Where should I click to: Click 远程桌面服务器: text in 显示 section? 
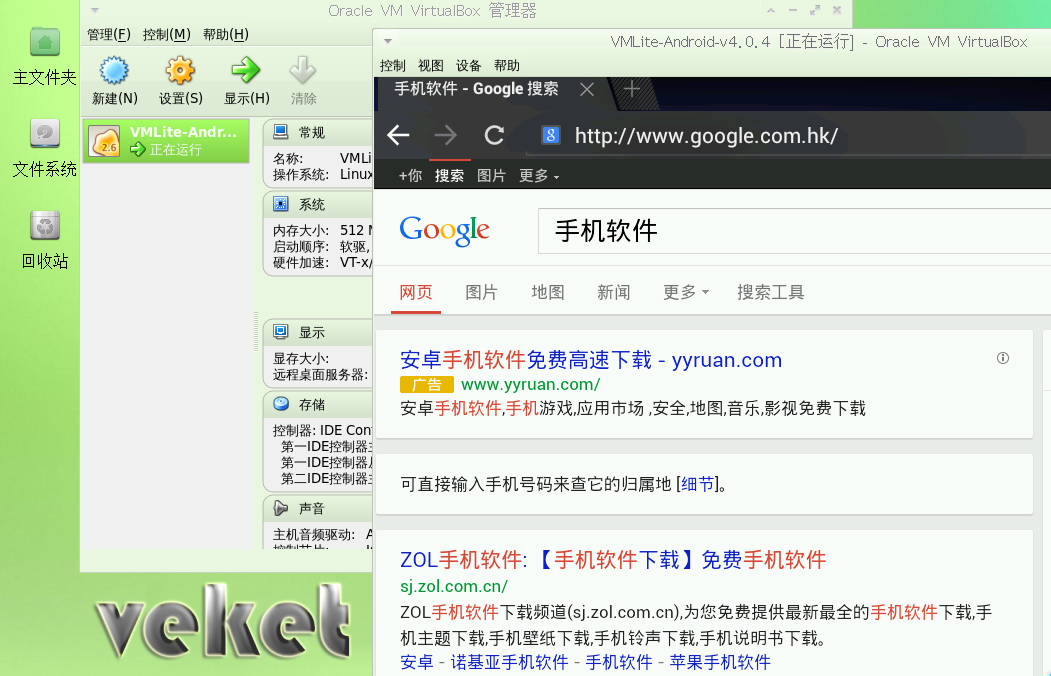(320, 375)
